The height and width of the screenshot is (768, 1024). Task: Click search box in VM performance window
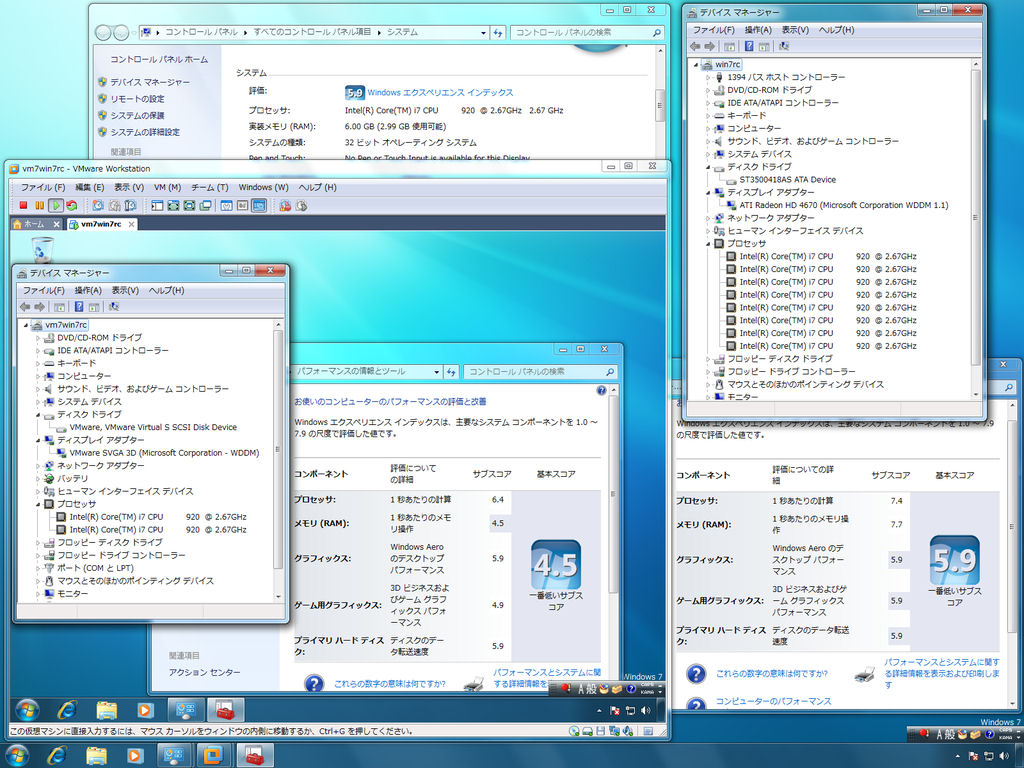(x=541, y=372)
